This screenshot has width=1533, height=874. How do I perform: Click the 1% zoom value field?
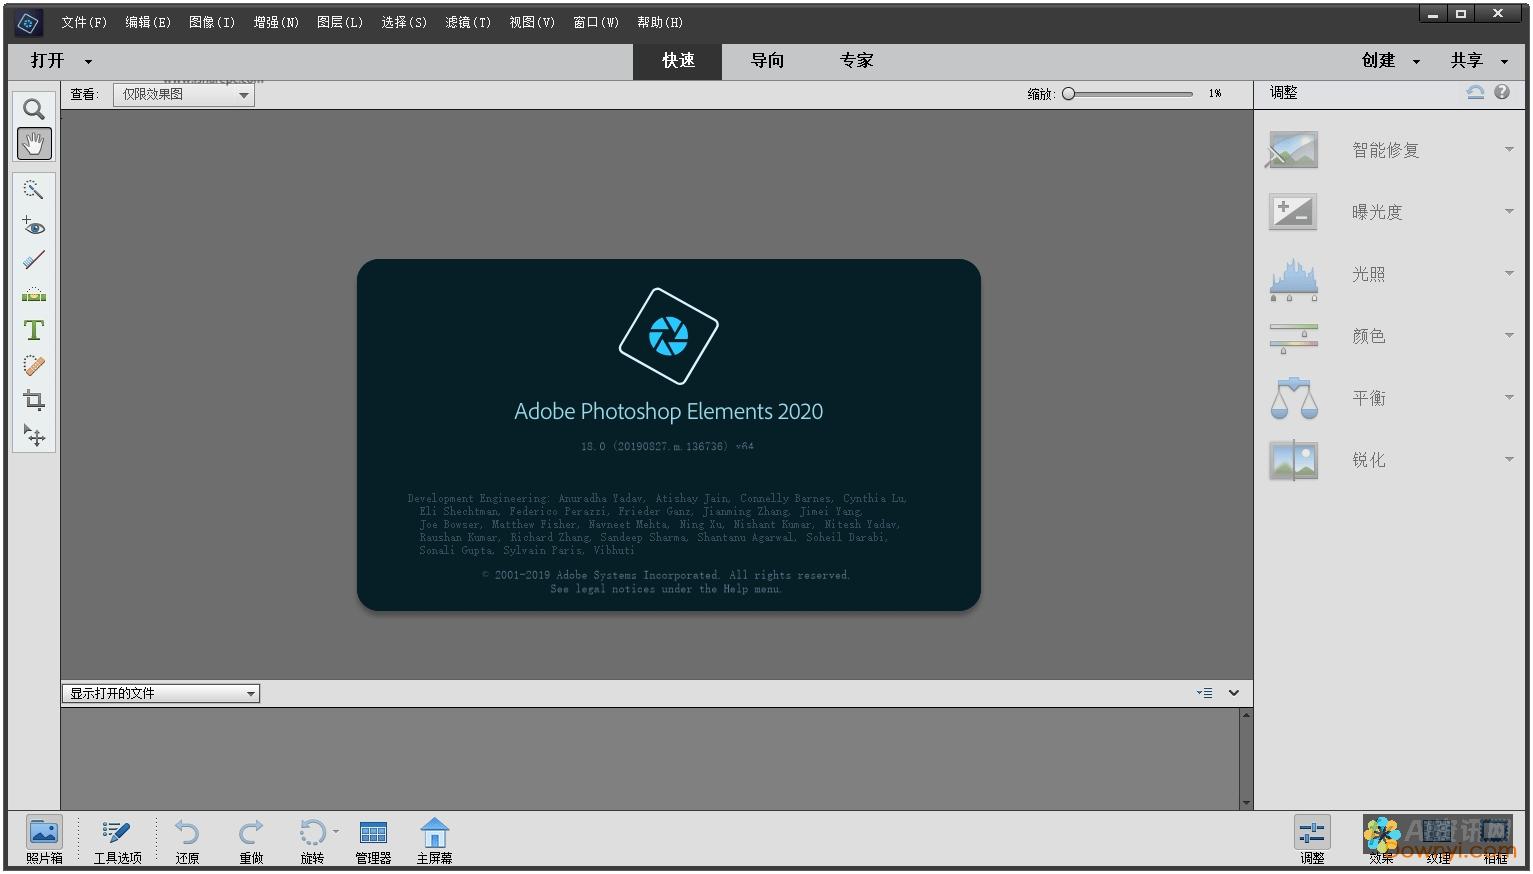click(x=1215, y=93)
